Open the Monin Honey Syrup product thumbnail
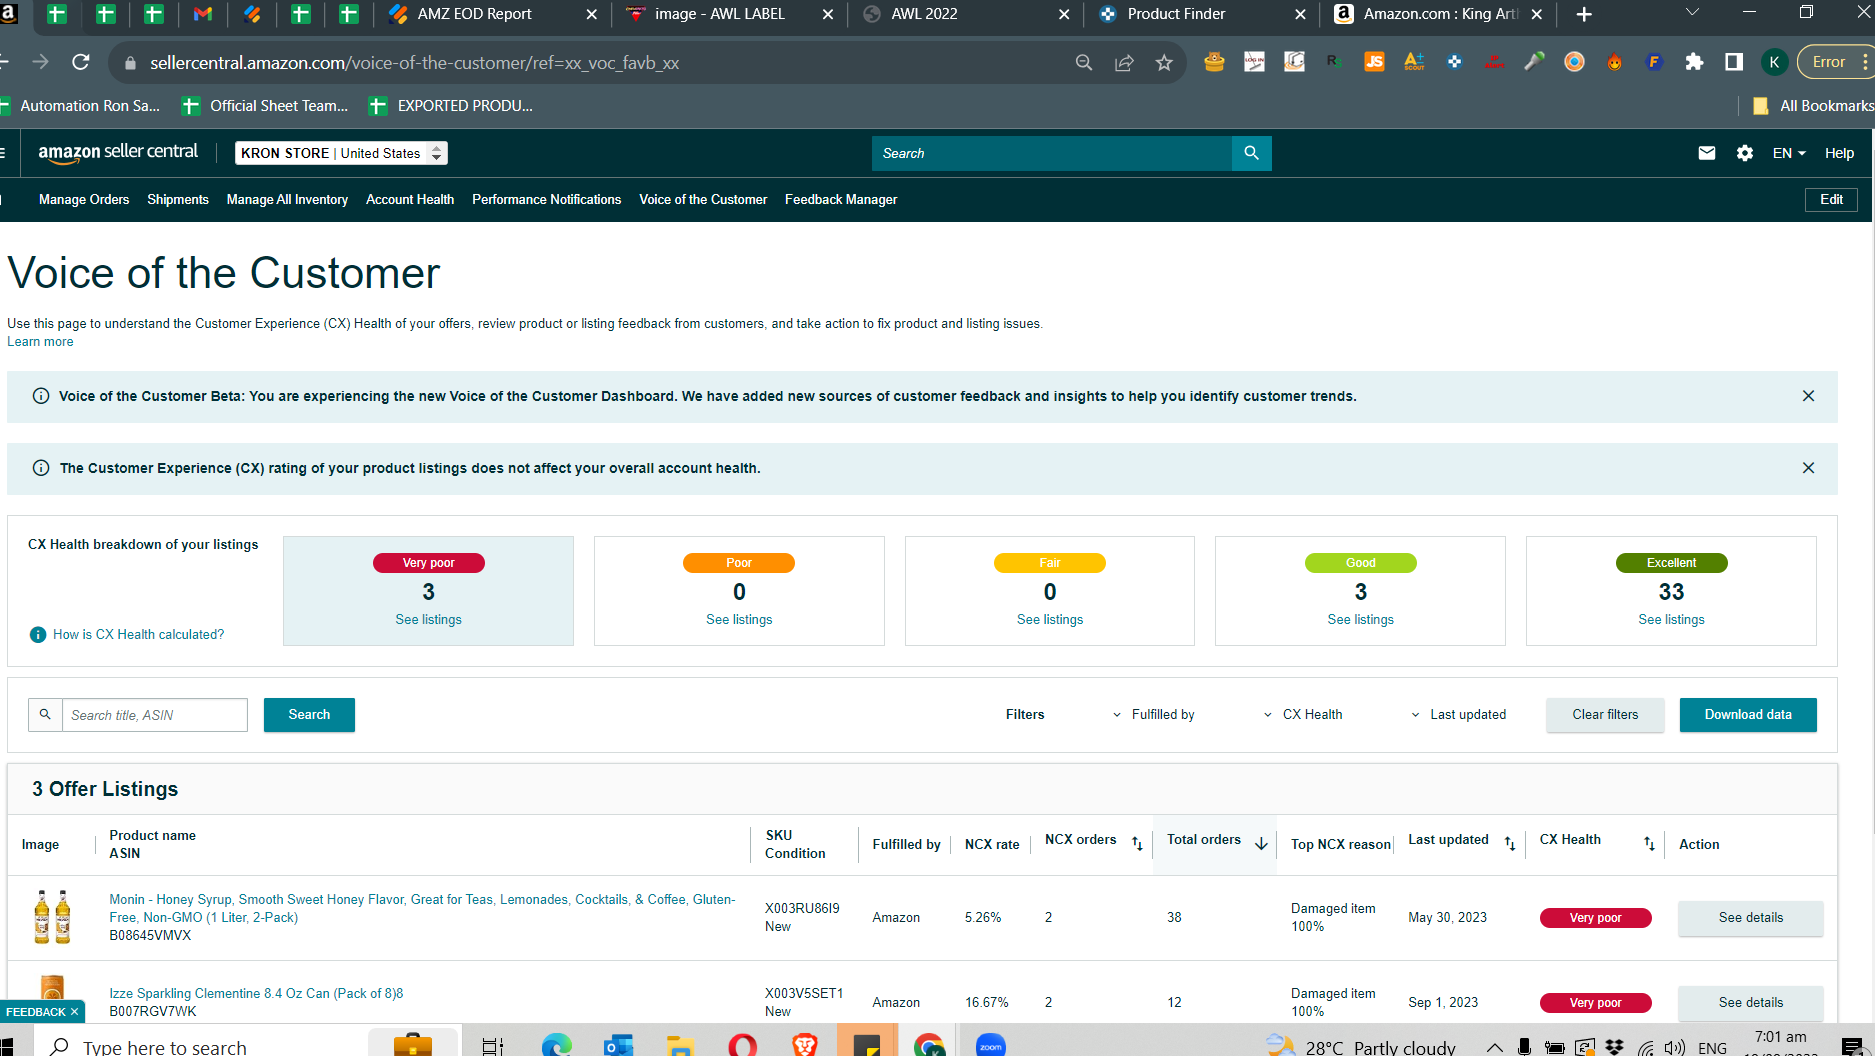Viewport: 1875px width, 1056px height. (x=52, y=917)
